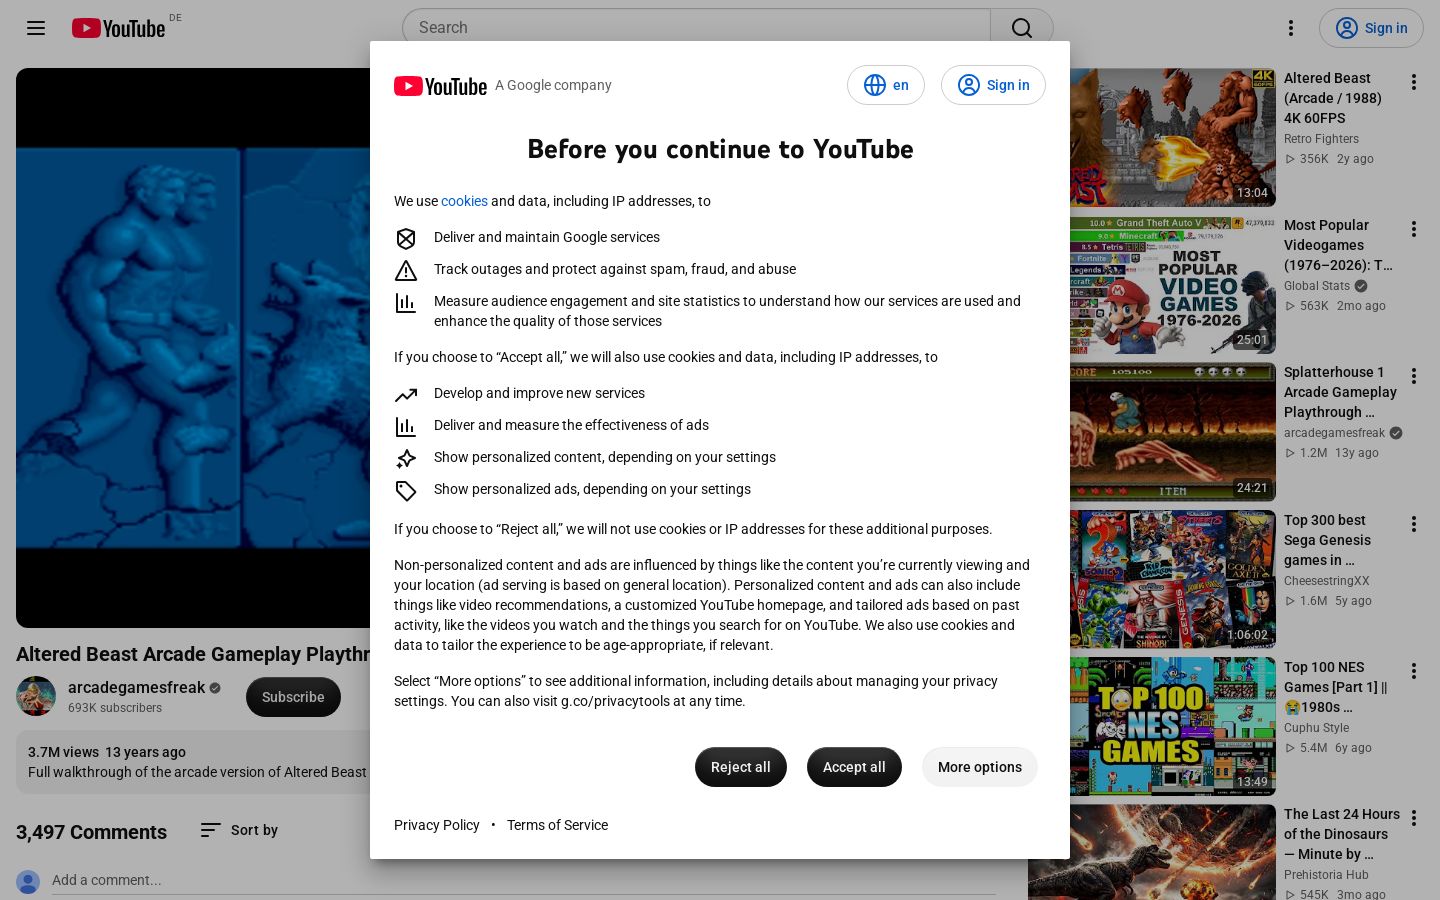Expand the video description box

click(193, 762)
